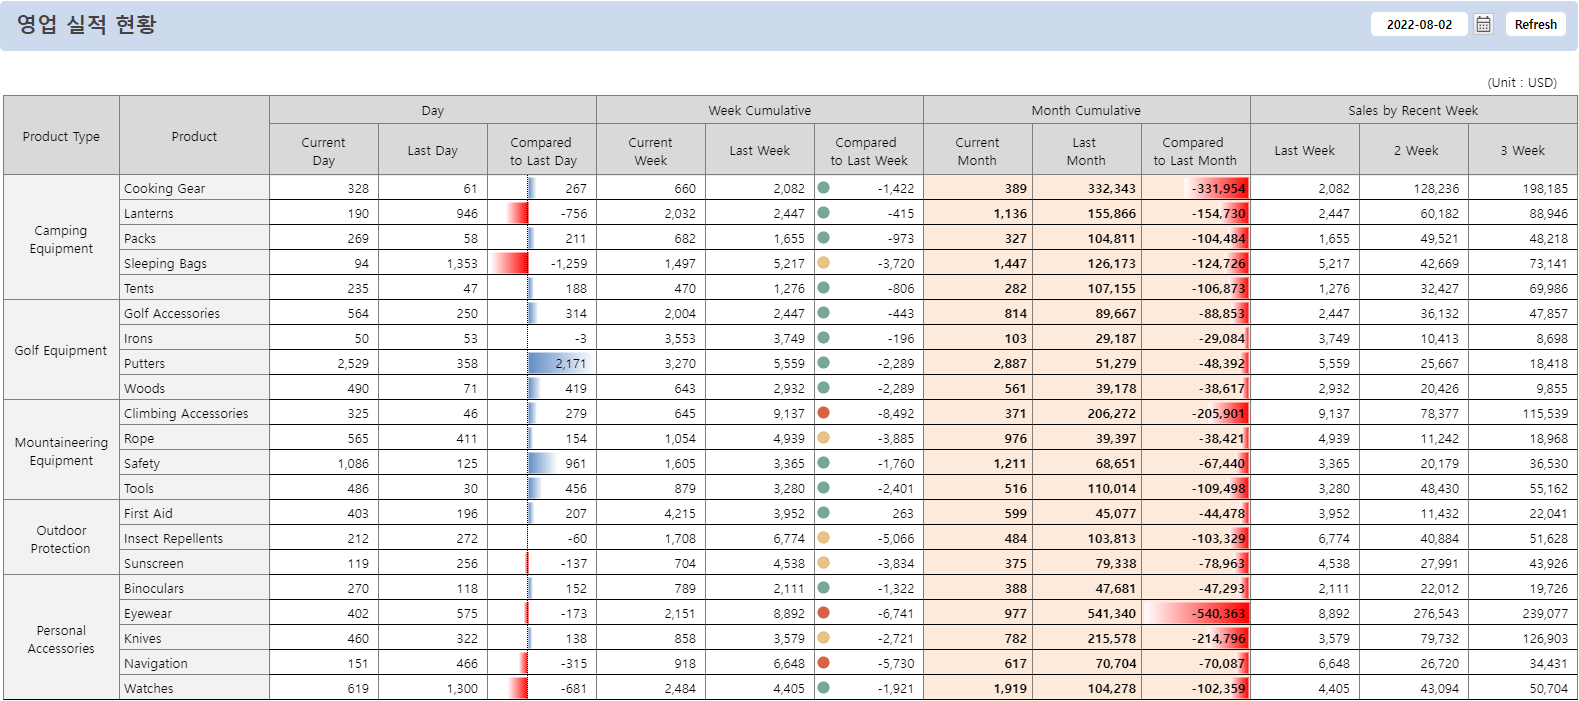
Task: Click the Compared to Last Month column header
Action: 1194,151
